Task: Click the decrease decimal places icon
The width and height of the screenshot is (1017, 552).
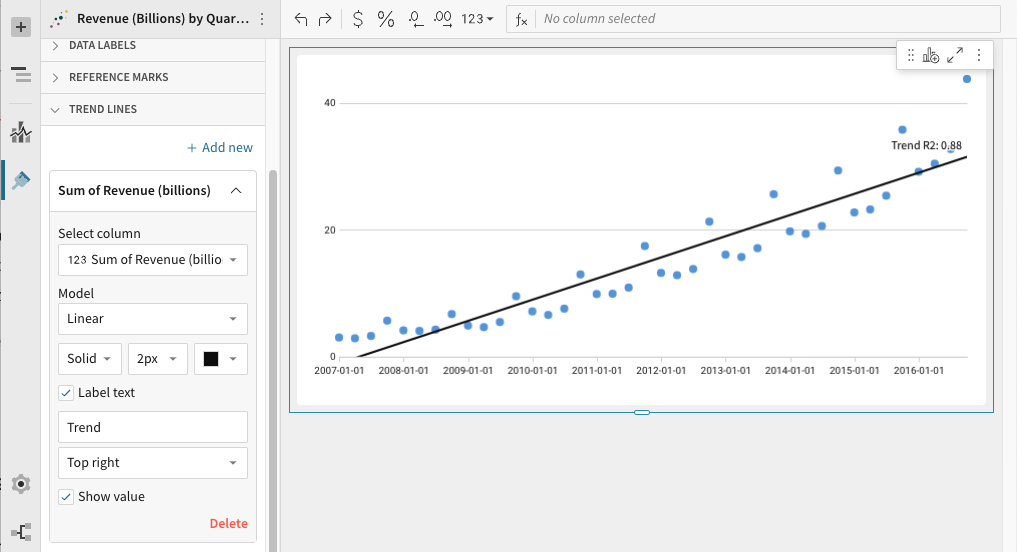Action: tap(417, 19)
